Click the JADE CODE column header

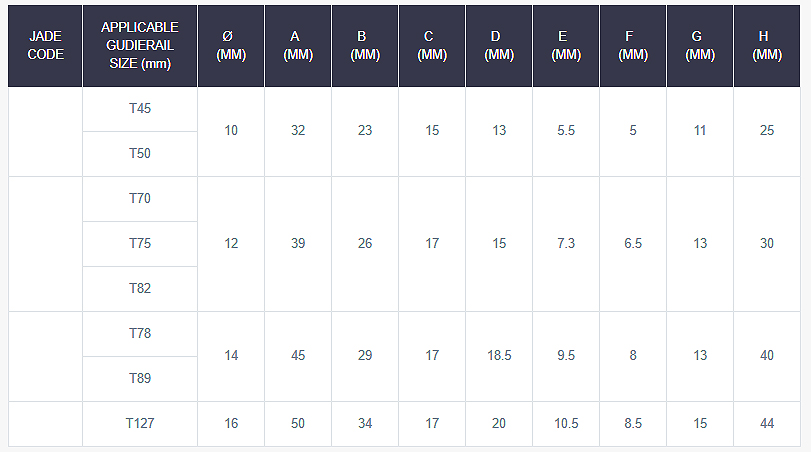click(x=45, y=46)
